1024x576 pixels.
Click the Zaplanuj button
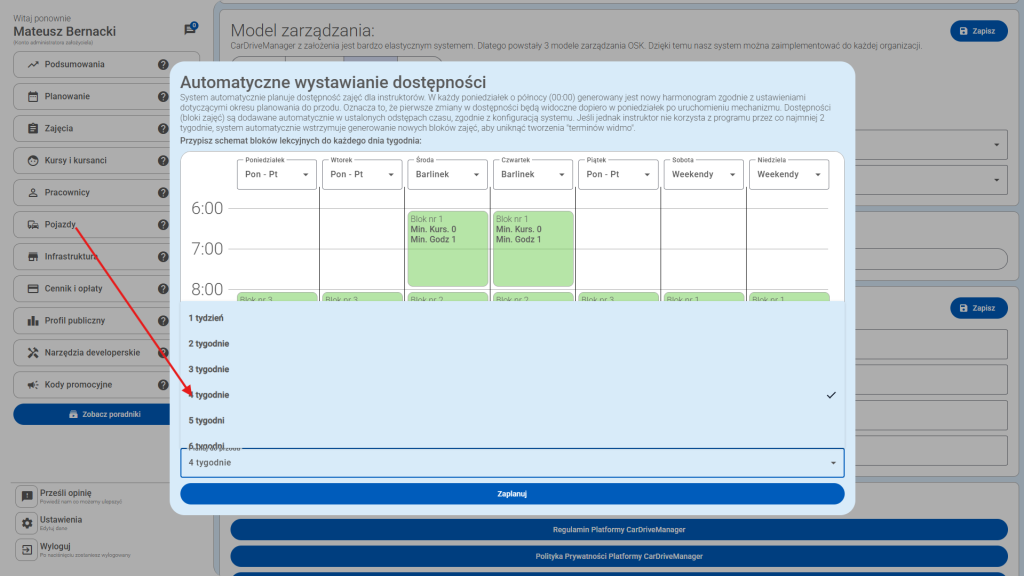(x=512, y=494)
